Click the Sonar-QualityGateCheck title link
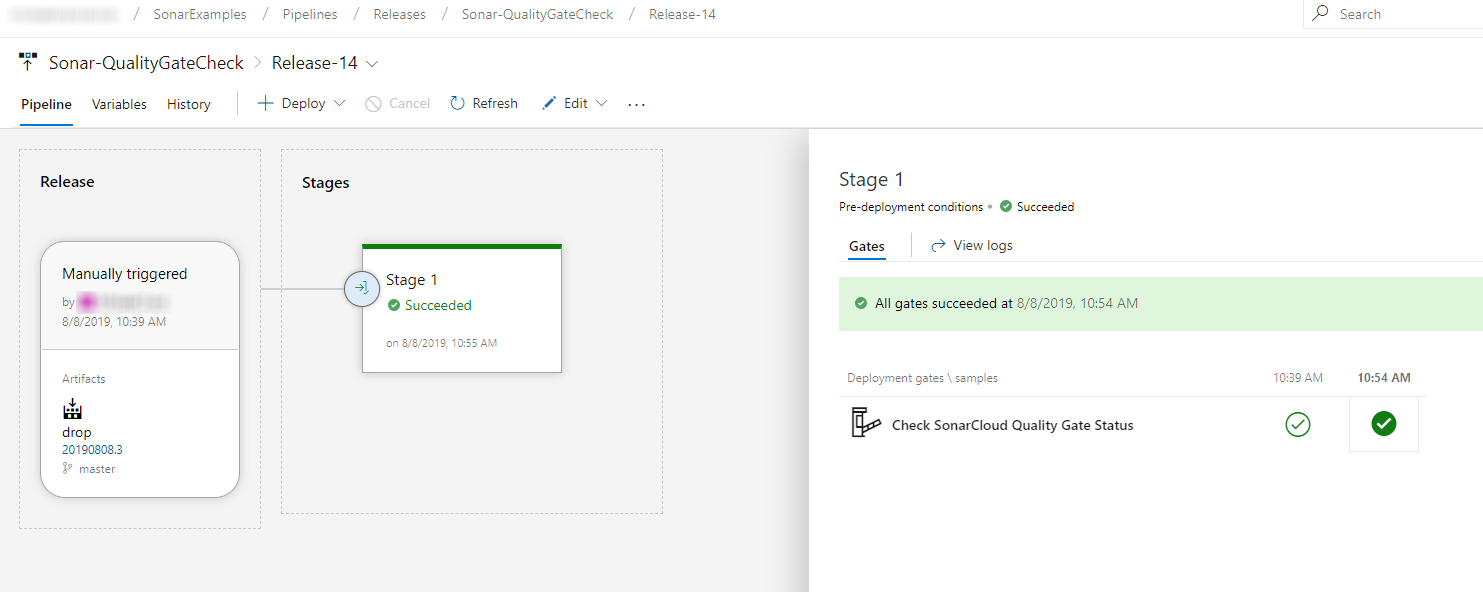 [x=146, y=63]
